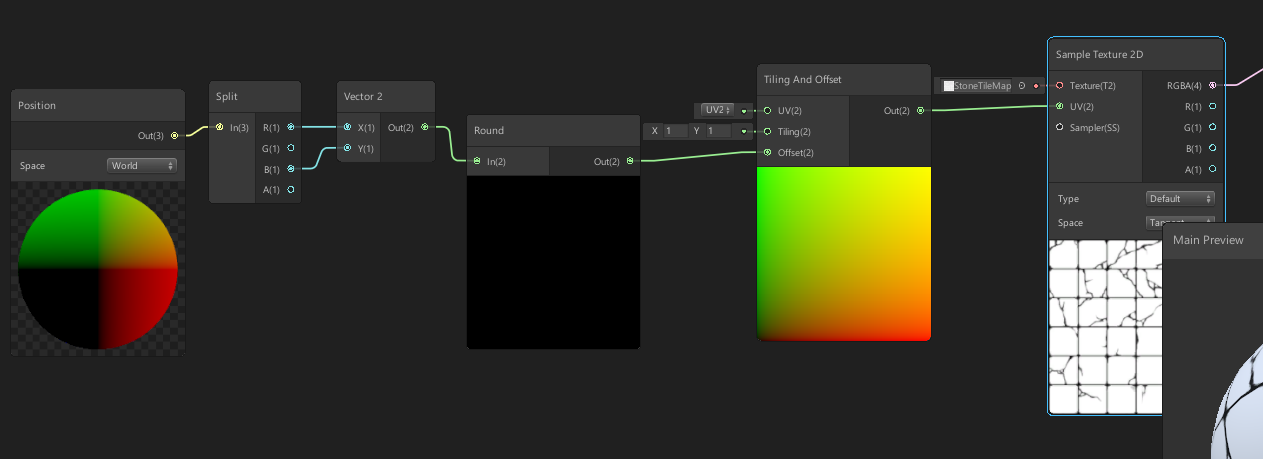Select the Position node title
Screen dimensions: 1263x459
(37, 106)
